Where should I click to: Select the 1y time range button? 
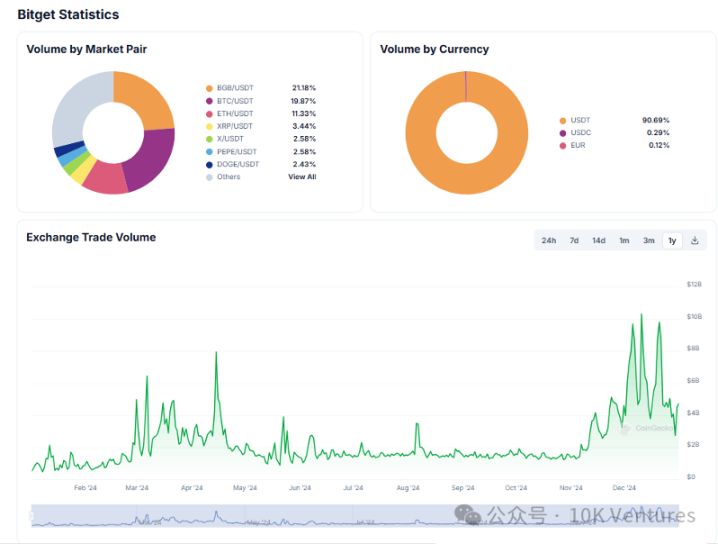click(672, 240)
